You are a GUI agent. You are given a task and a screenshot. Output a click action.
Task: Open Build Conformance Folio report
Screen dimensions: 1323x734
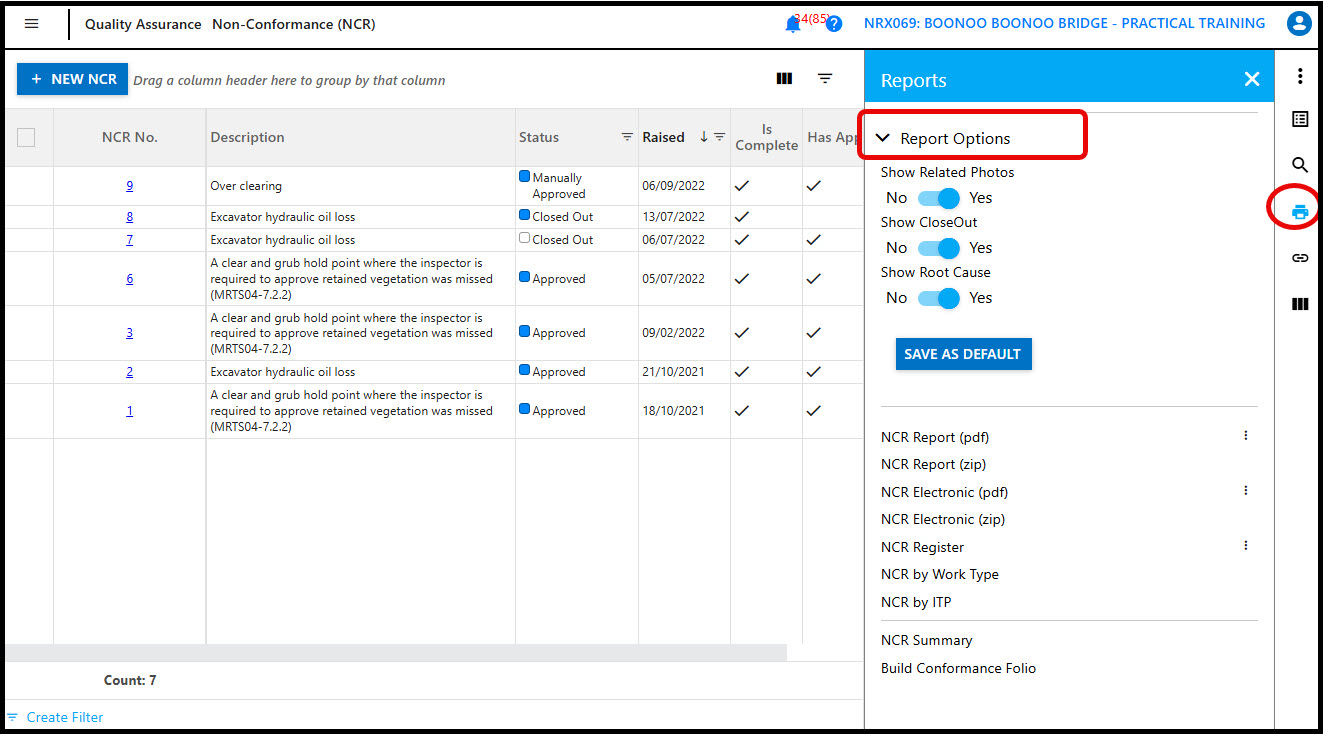[958, 668]
